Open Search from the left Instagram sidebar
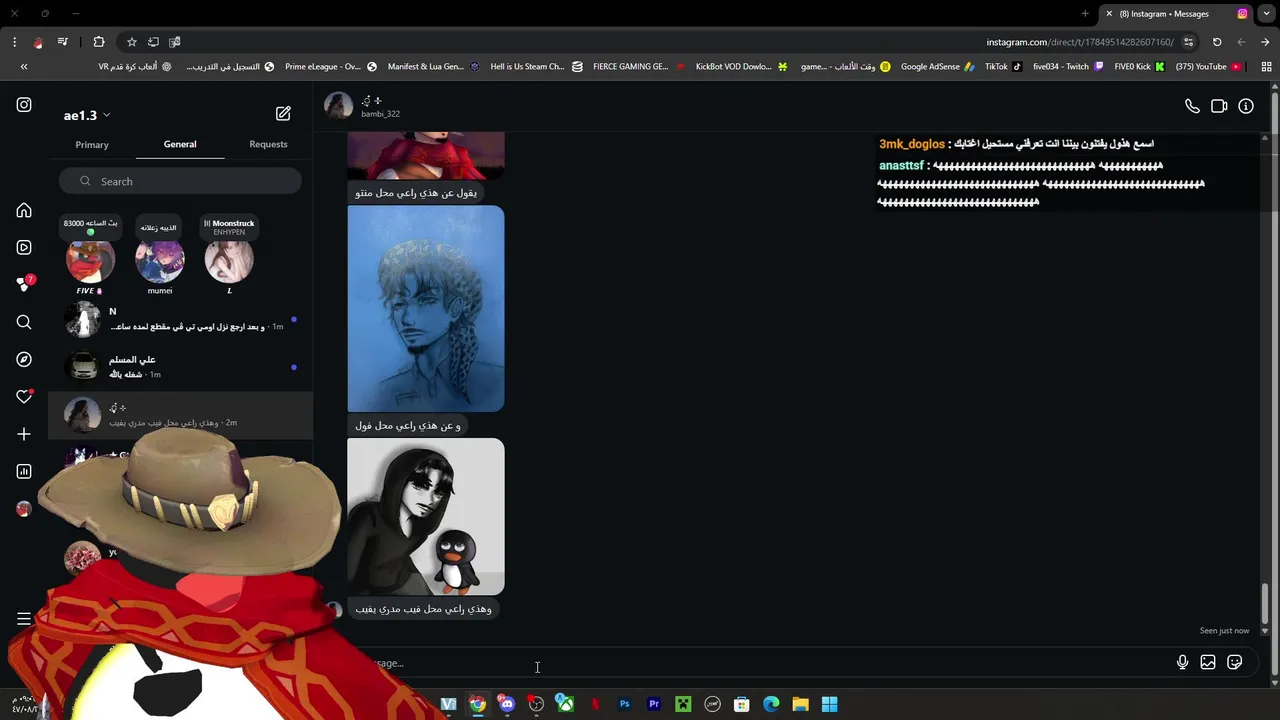The width and height of the screenshot is (1280, 720). [24, 322]
